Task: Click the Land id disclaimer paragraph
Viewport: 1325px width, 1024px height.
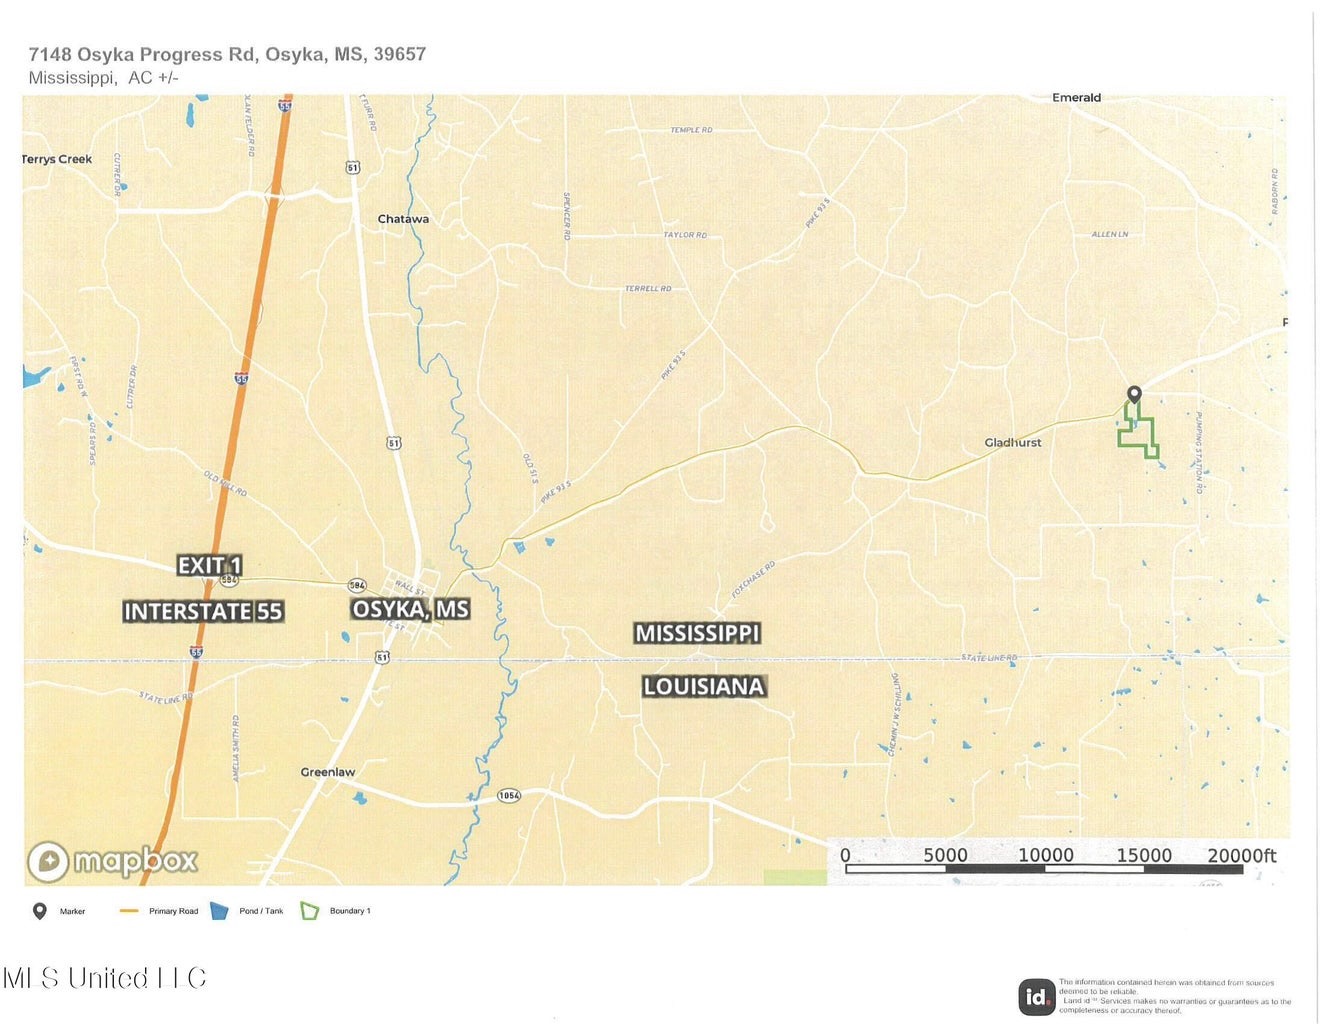Action: [1175, 996]
